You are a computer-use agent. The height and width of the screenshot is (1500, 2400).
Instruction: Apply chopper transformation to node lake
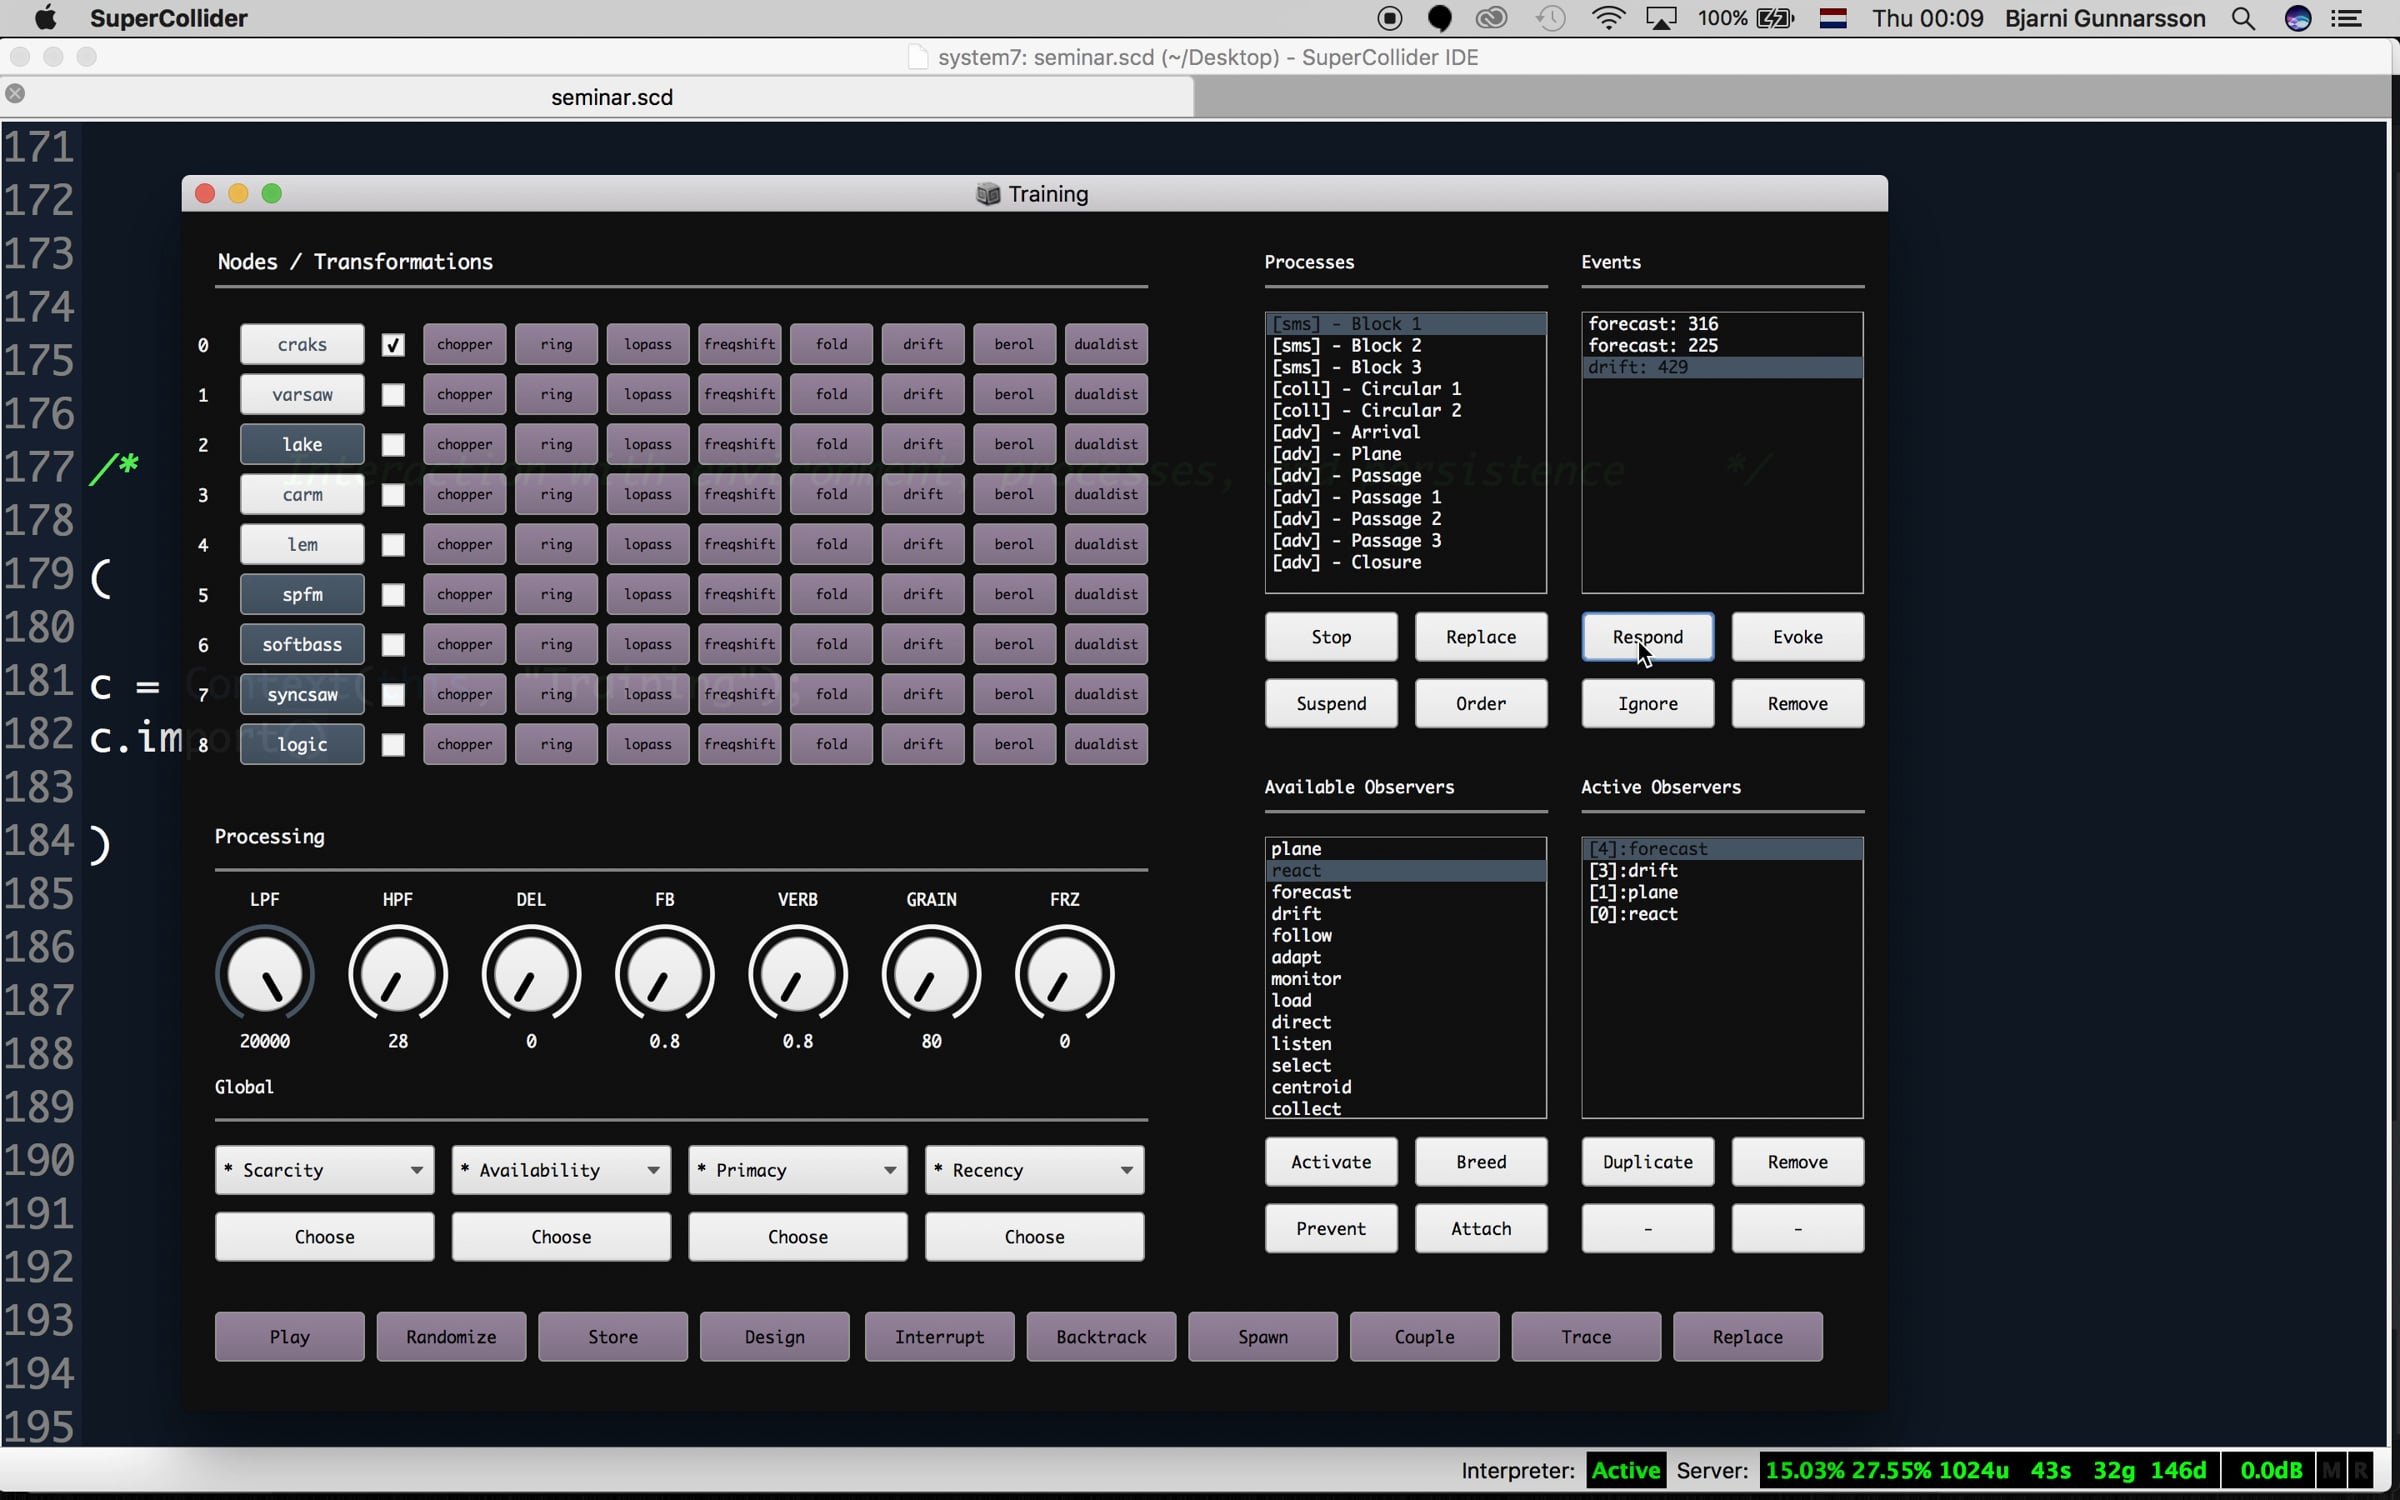point(465,445)
